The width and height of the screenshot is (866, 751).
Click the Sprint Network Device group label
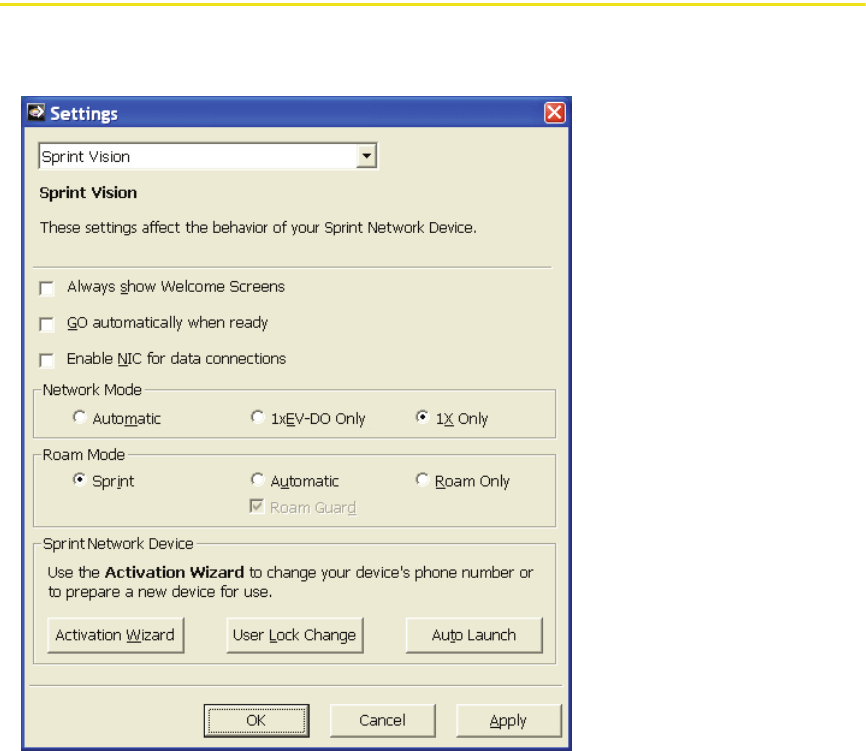[118, 544]
